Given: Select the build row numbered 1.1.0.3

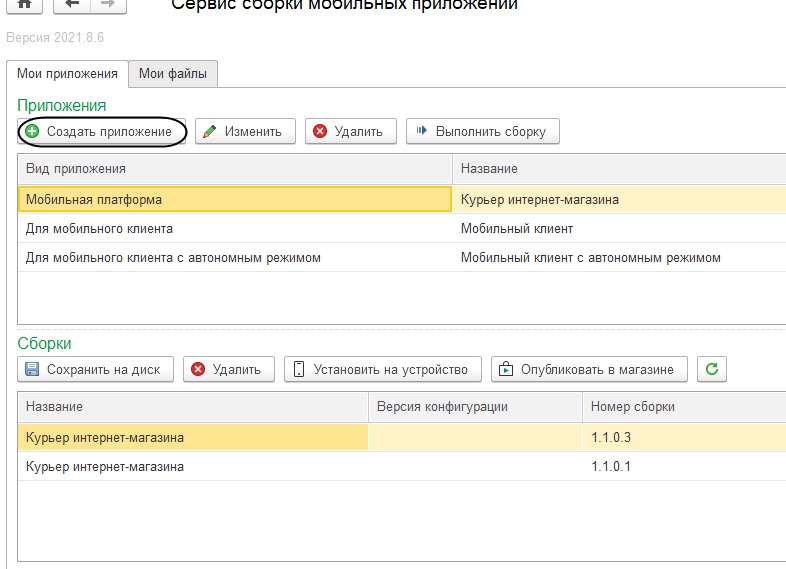Looking at the screenshot, I should 402,438.
